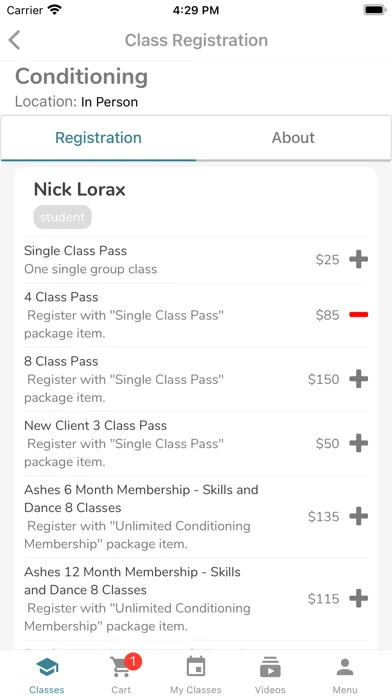Remove 4 Class Pass with red minus
The image size is (392, 696).
tap(358, 315)
